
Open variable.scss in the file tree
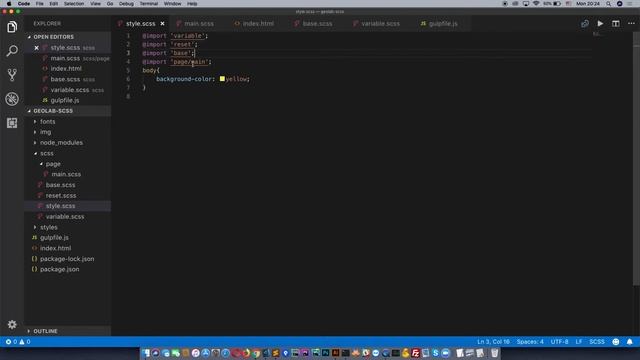coord(64,217)
